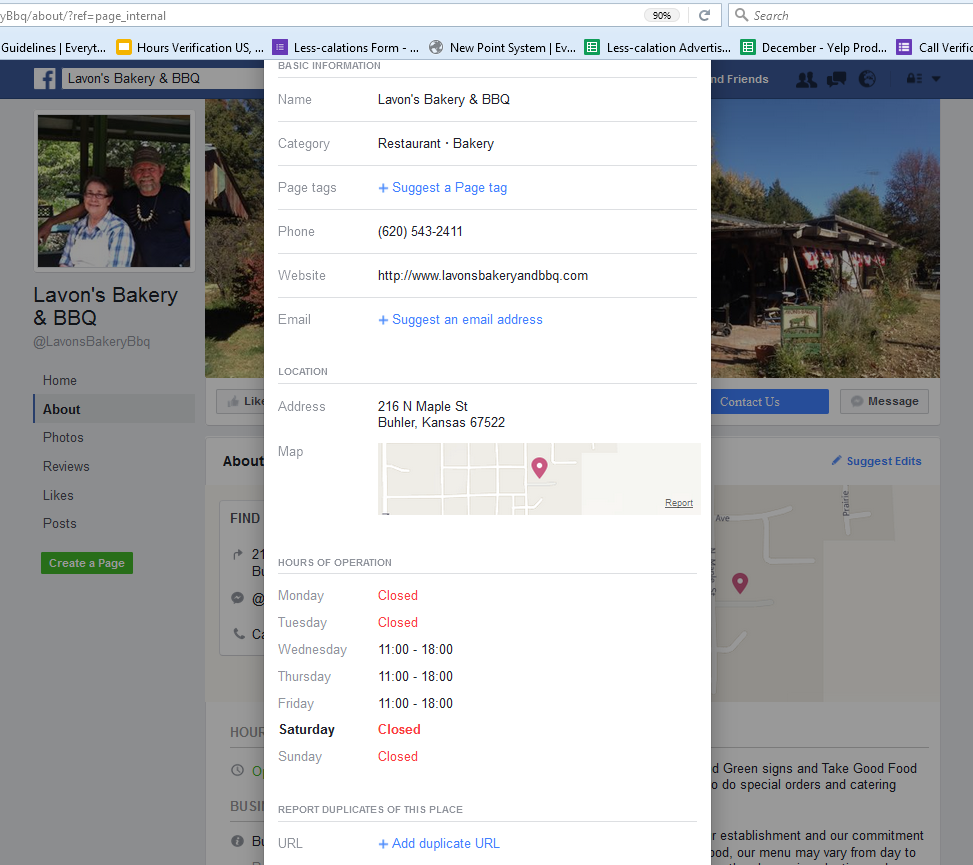Open Hours Verification US bookmark
The image size is (973, 865).
pos(191,47)
